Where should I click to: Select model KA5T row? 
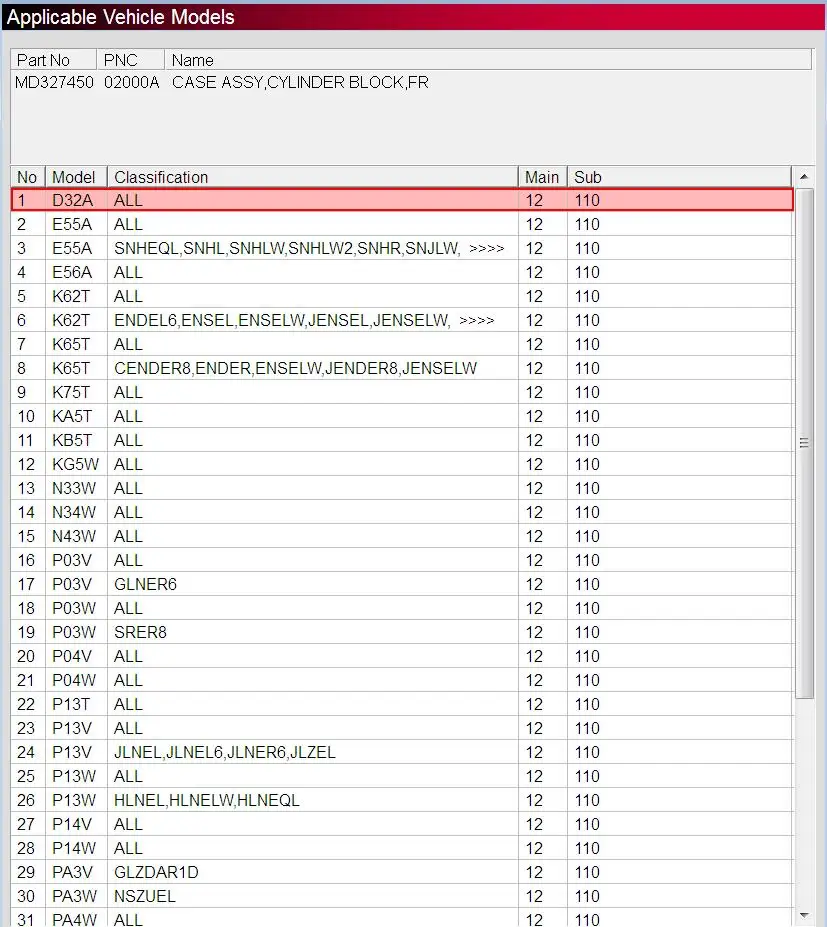[402, 416]
